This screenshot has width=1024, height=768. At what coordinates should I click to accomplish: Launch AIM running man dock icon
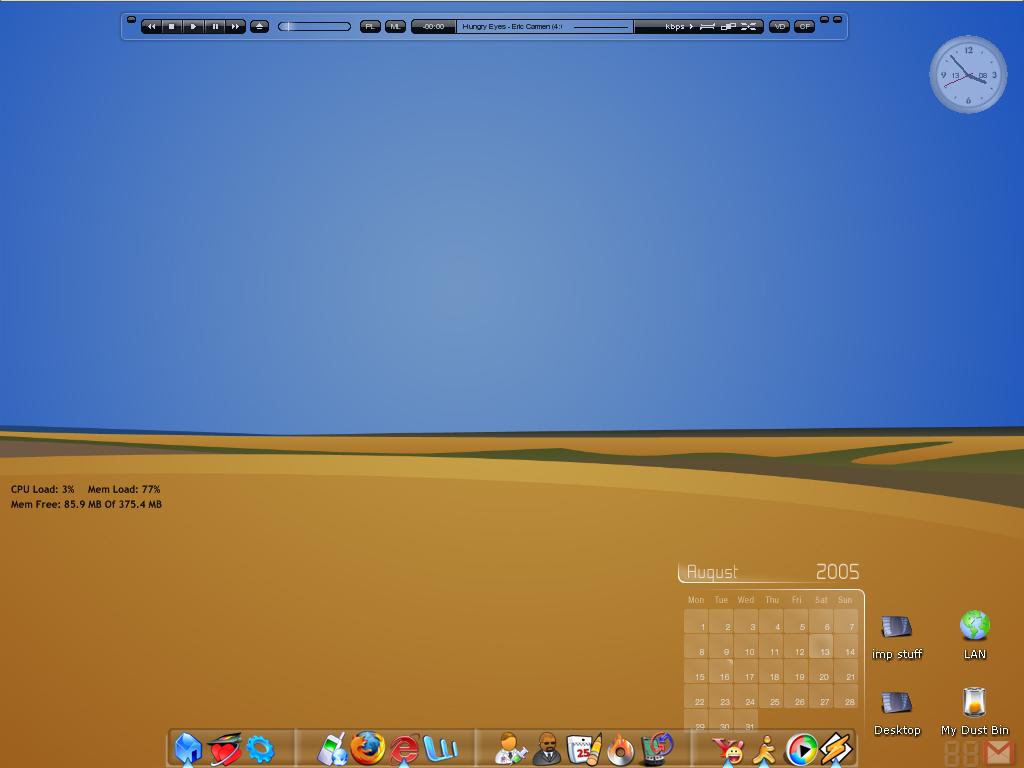pyautogui.click(x=764, y=750)
